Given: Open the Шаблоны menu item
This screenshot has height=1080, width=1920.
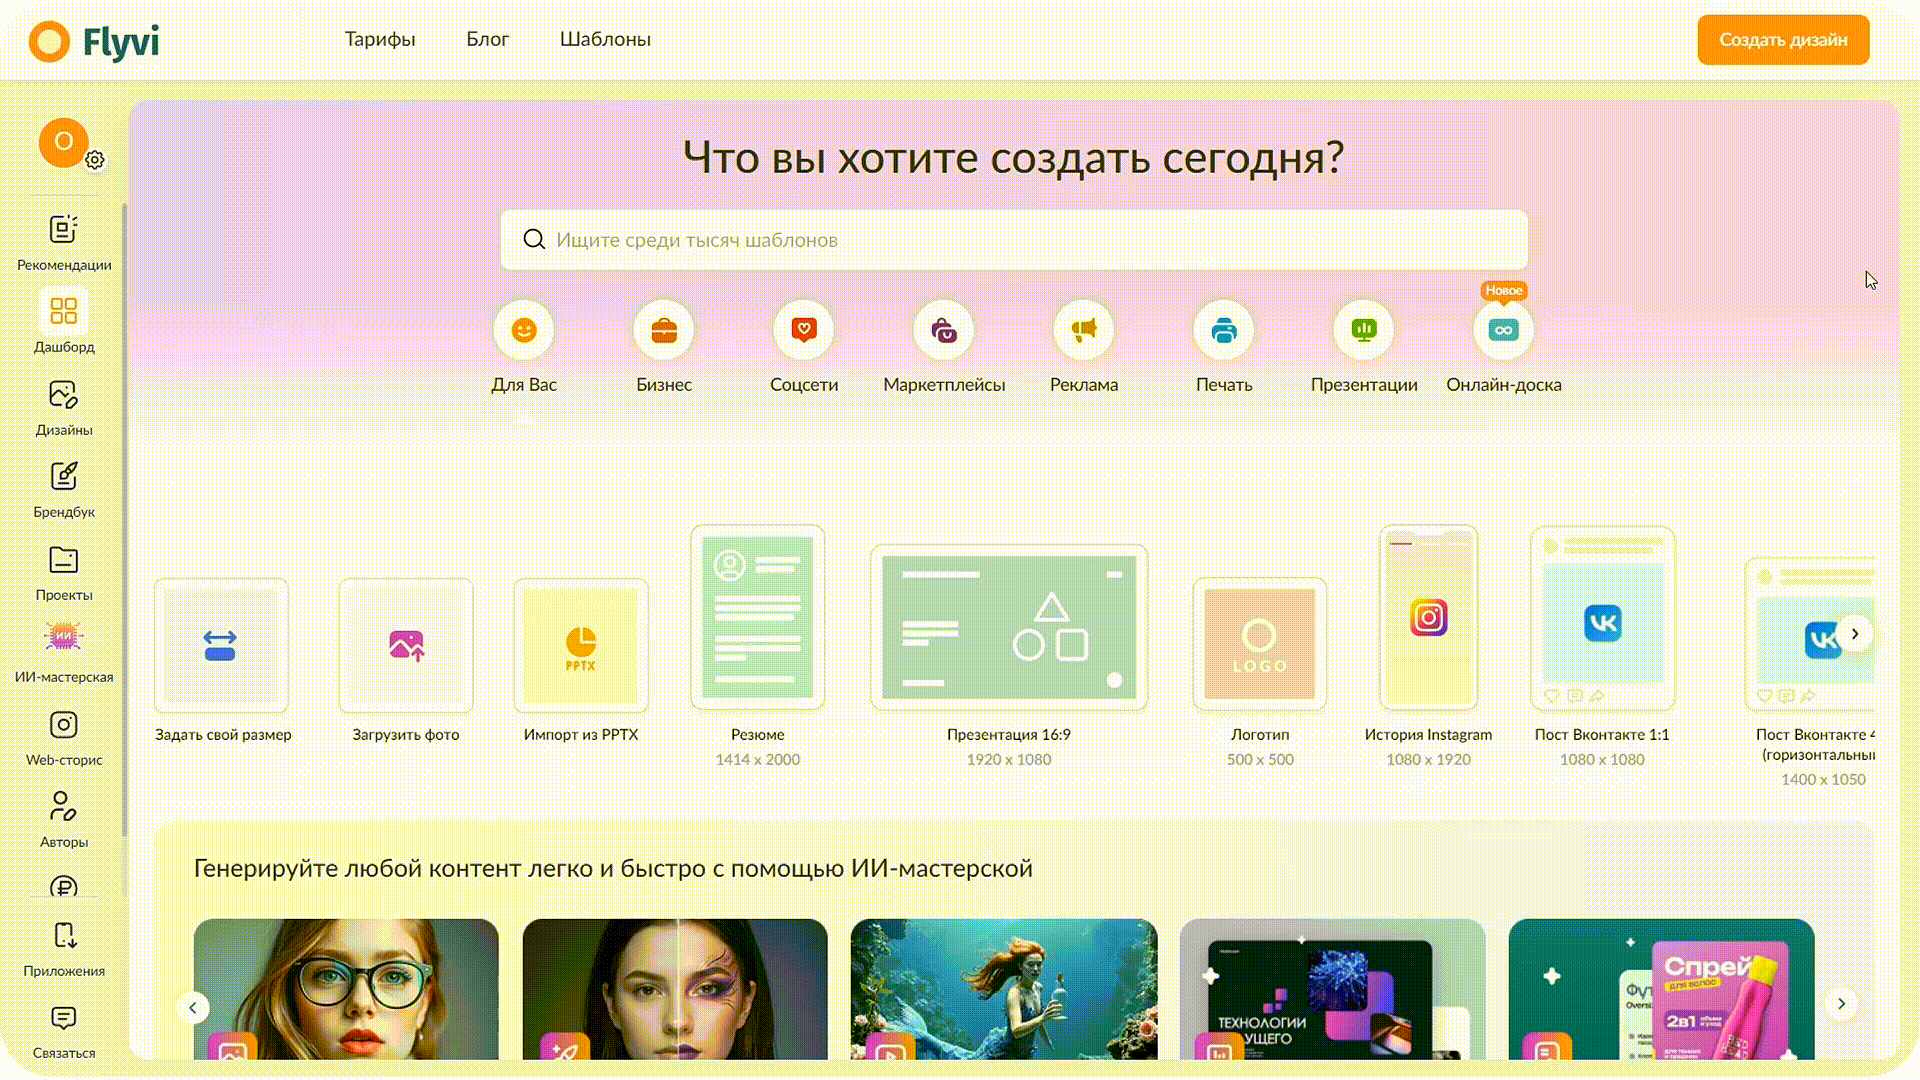Looking at the screenshot, I should [x=605, y=39].
